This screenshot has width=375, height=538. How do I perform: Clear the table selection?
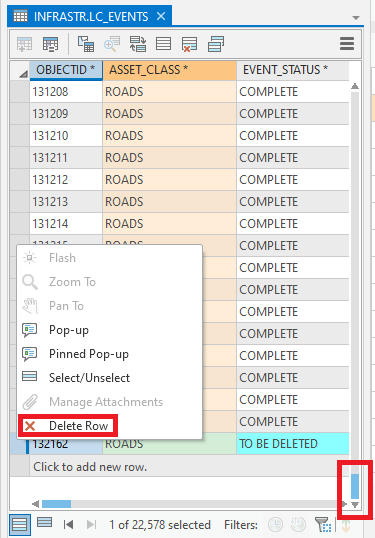coord(163,44)
